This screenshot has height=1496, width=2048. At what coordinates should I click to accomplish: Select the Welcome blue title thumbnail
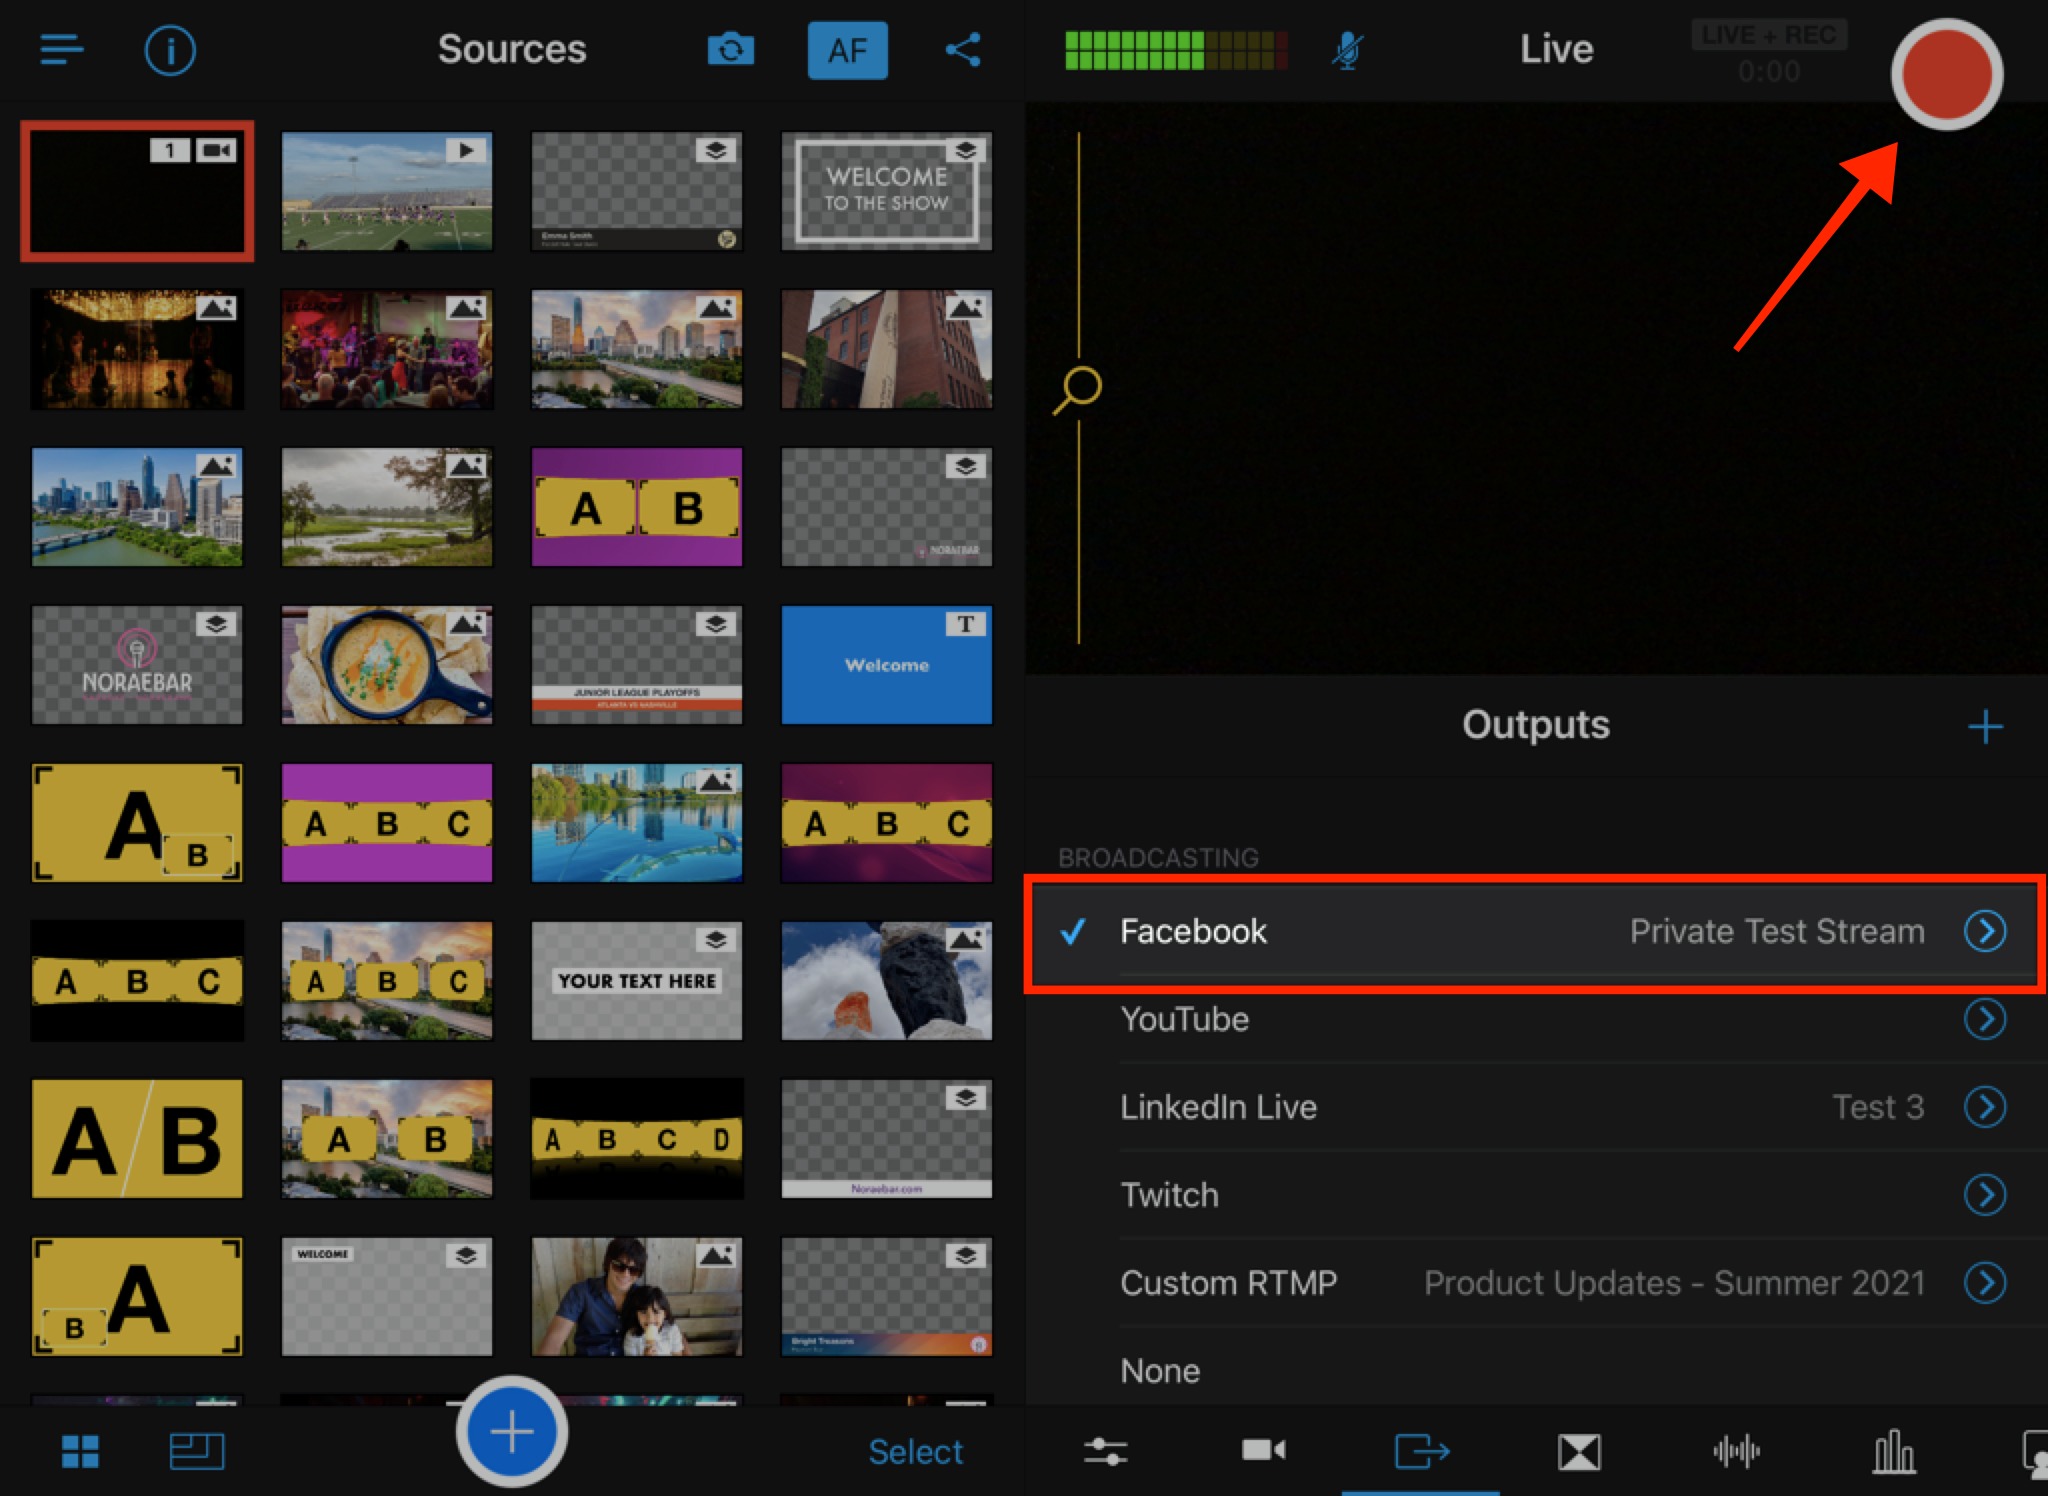[886, 665]
